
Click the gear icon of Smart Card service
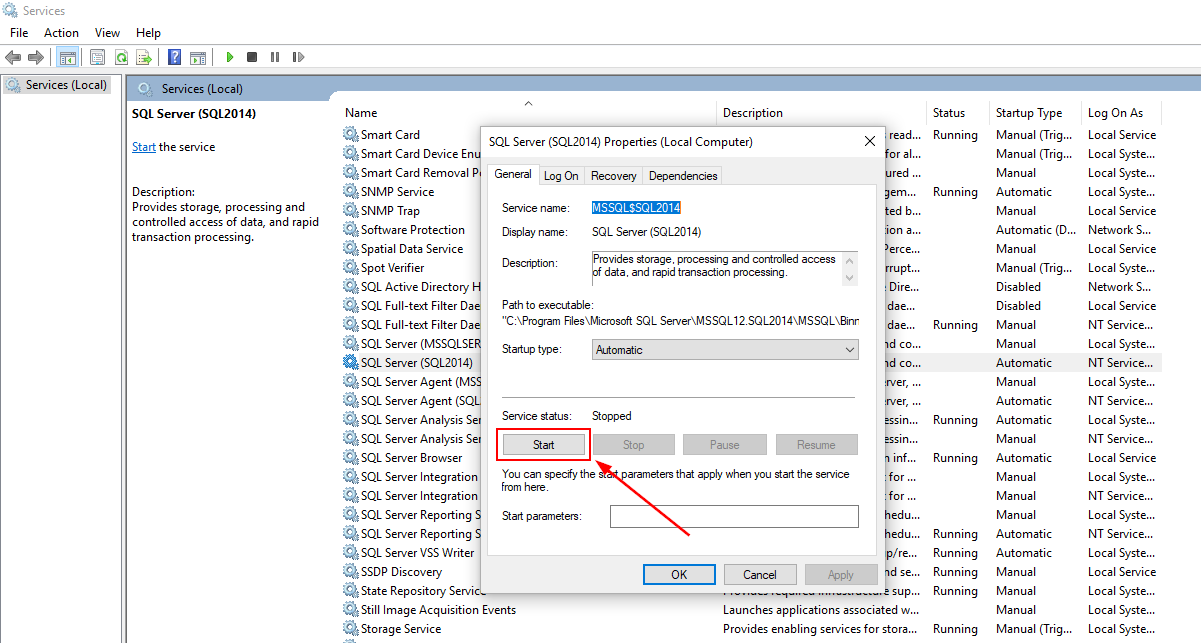pyautogui.click(x=350, y=134)
